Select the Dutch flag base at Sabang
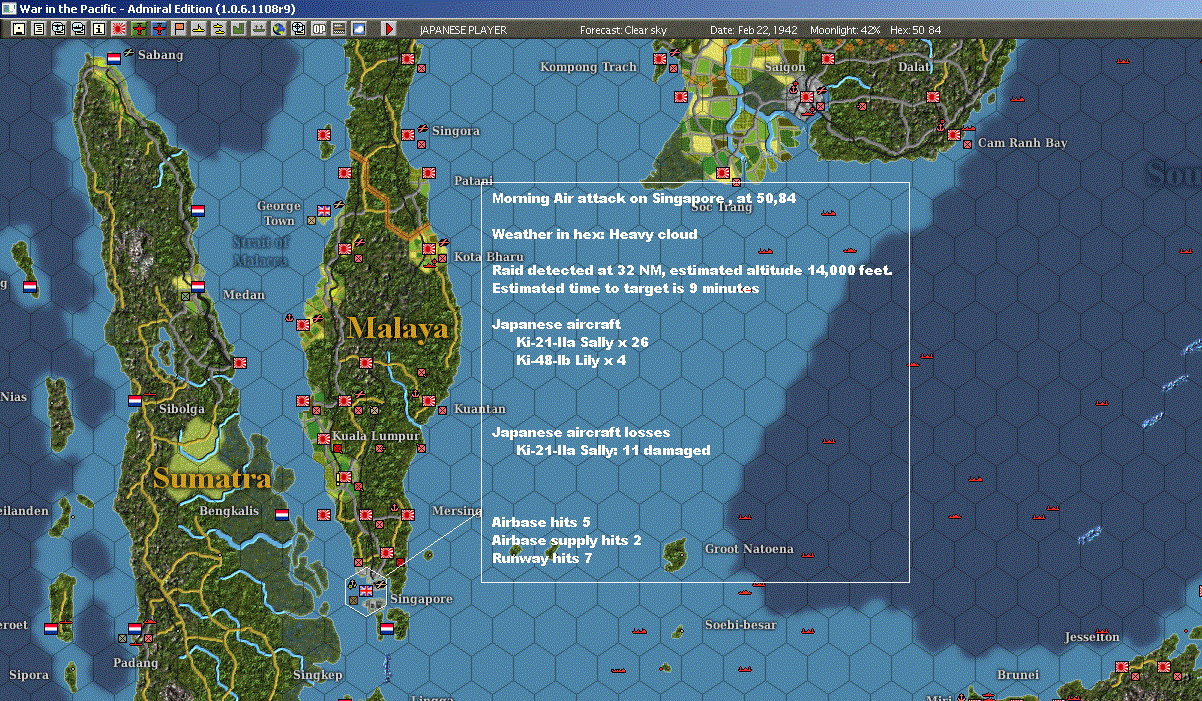Image resolution: width=1202 pixels, height=701 pixels. click(114, 58)
